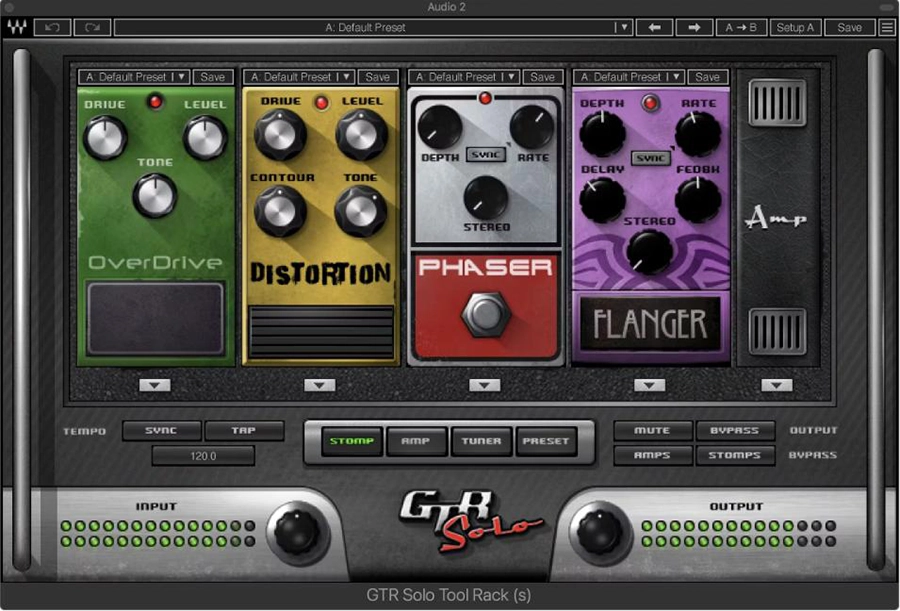Click the Distortion Tone knob
Image resolution: width=900 pixels, height=611 pixels.
coord(361,211)
